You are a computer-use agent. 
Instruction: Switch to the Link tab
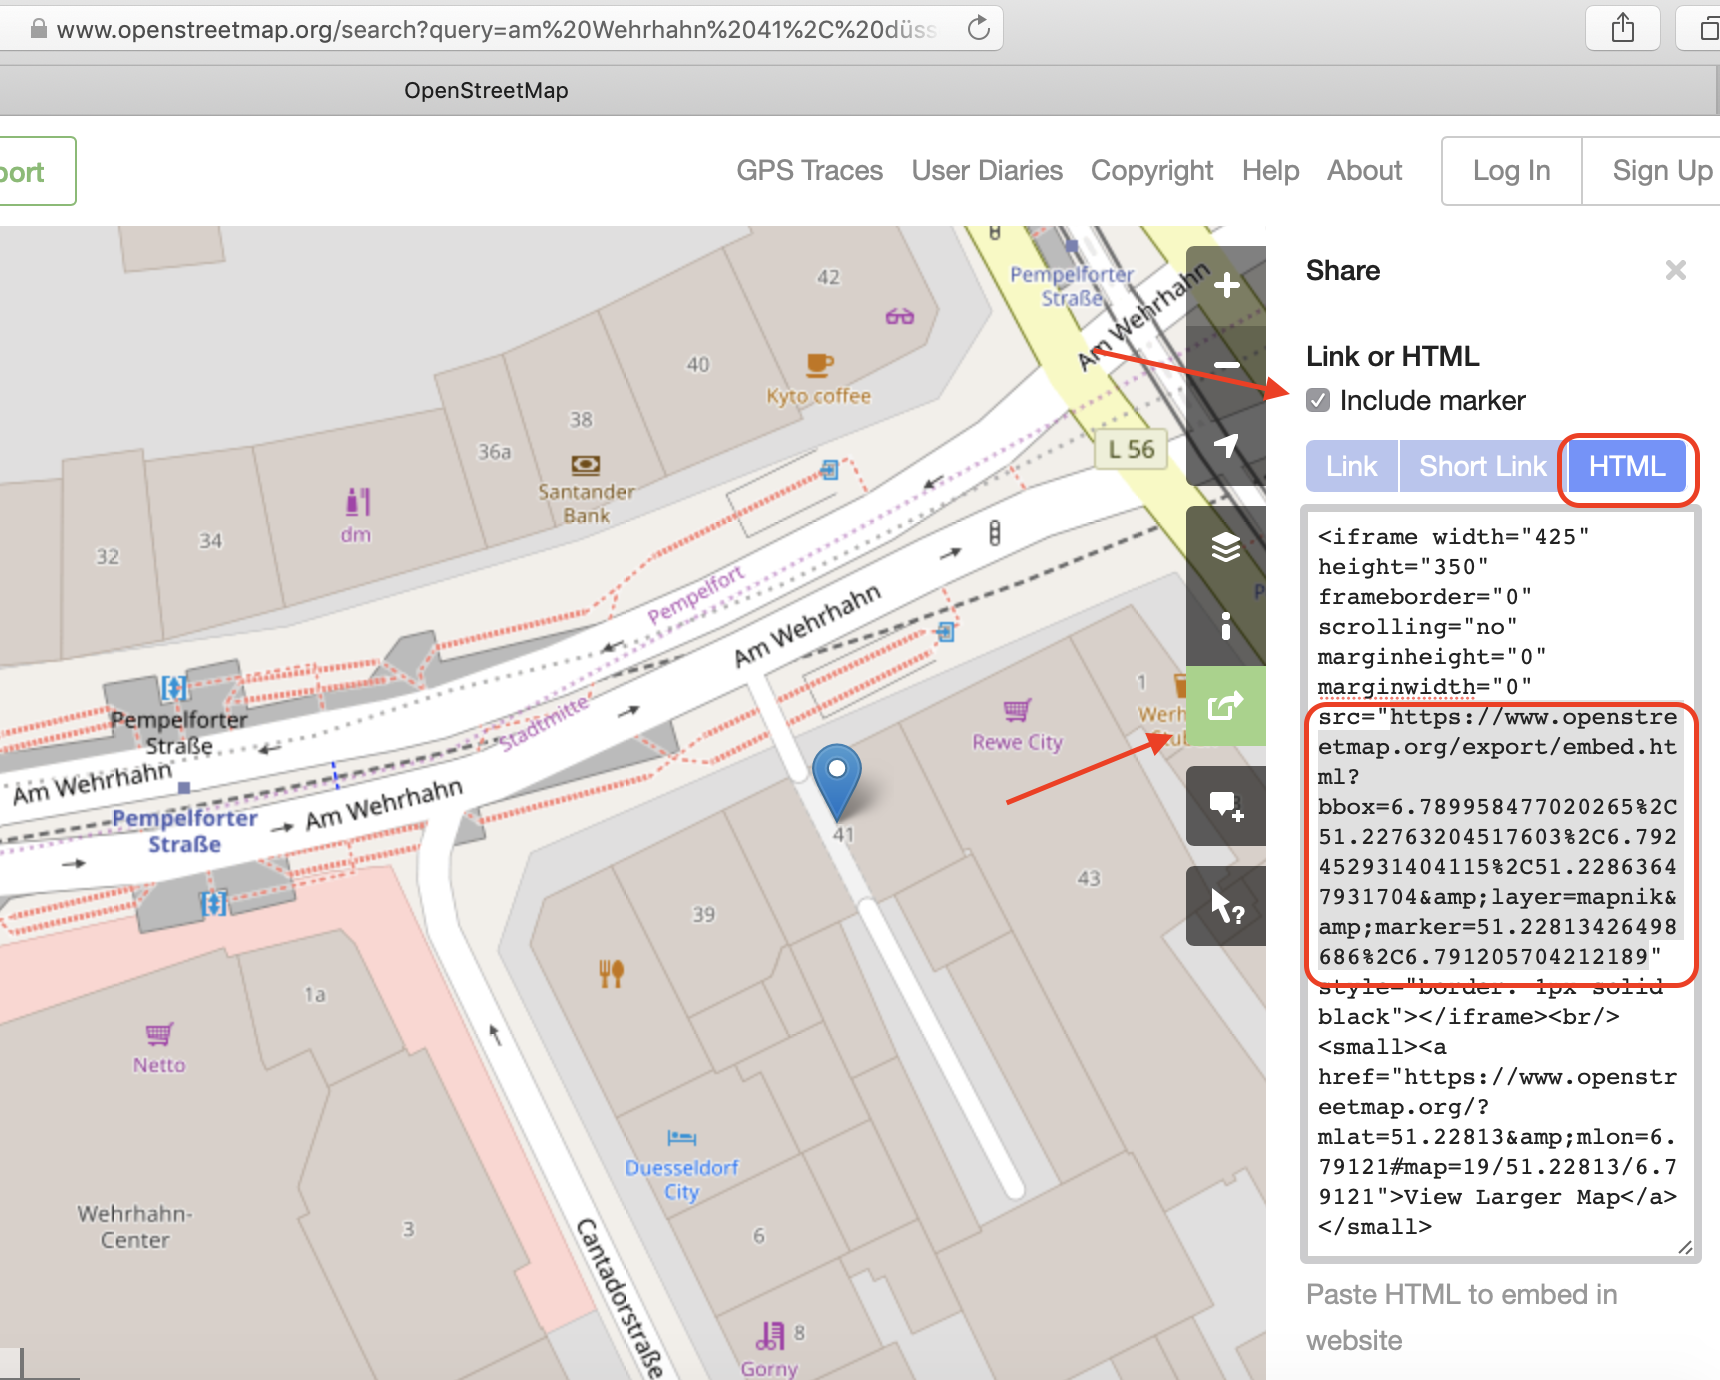click(1351, 467)
